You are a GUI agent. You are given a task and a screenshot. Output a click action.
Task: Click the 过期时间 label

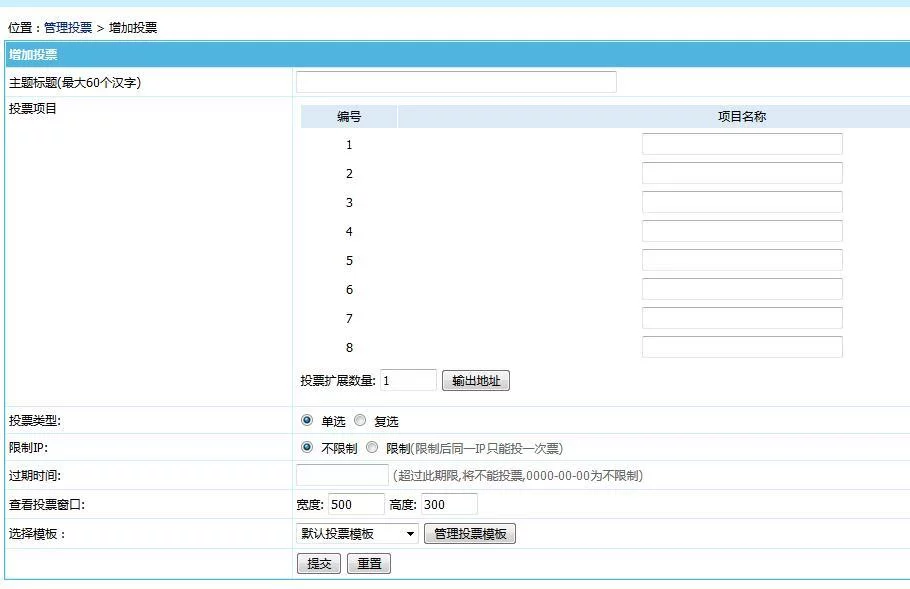click(35, 475)
